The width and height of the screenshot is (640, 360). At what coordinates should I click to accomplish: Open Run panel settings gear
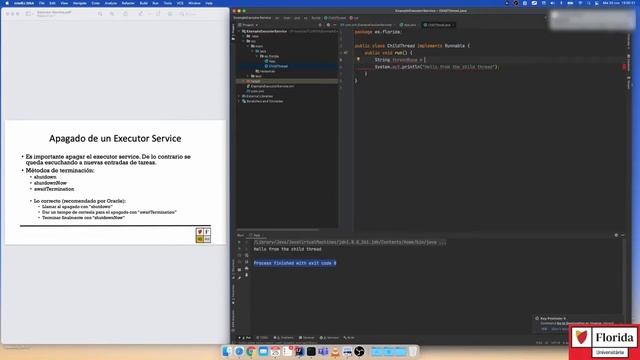(616, 235)
